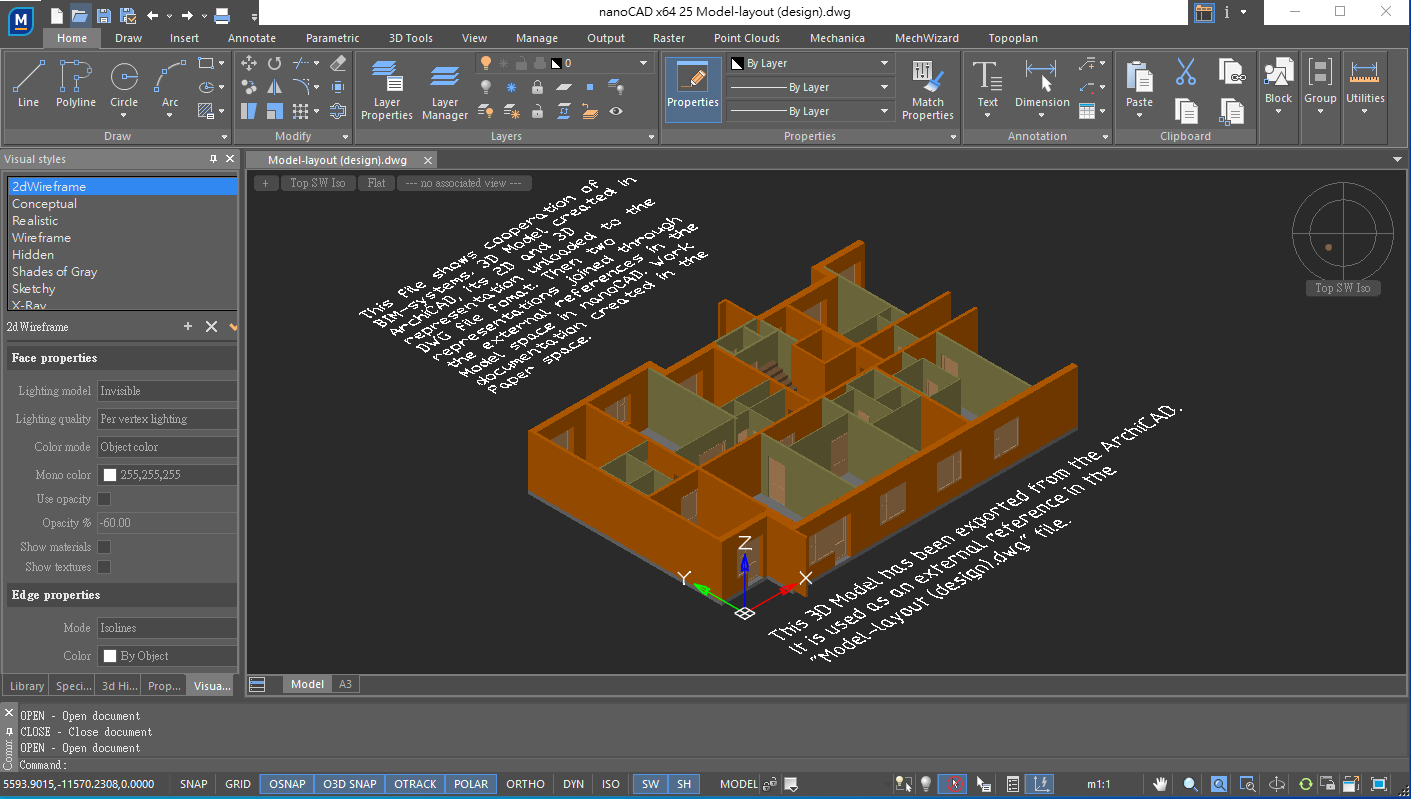
Task: Click the m1:1 scale button
Action: 1099,784
